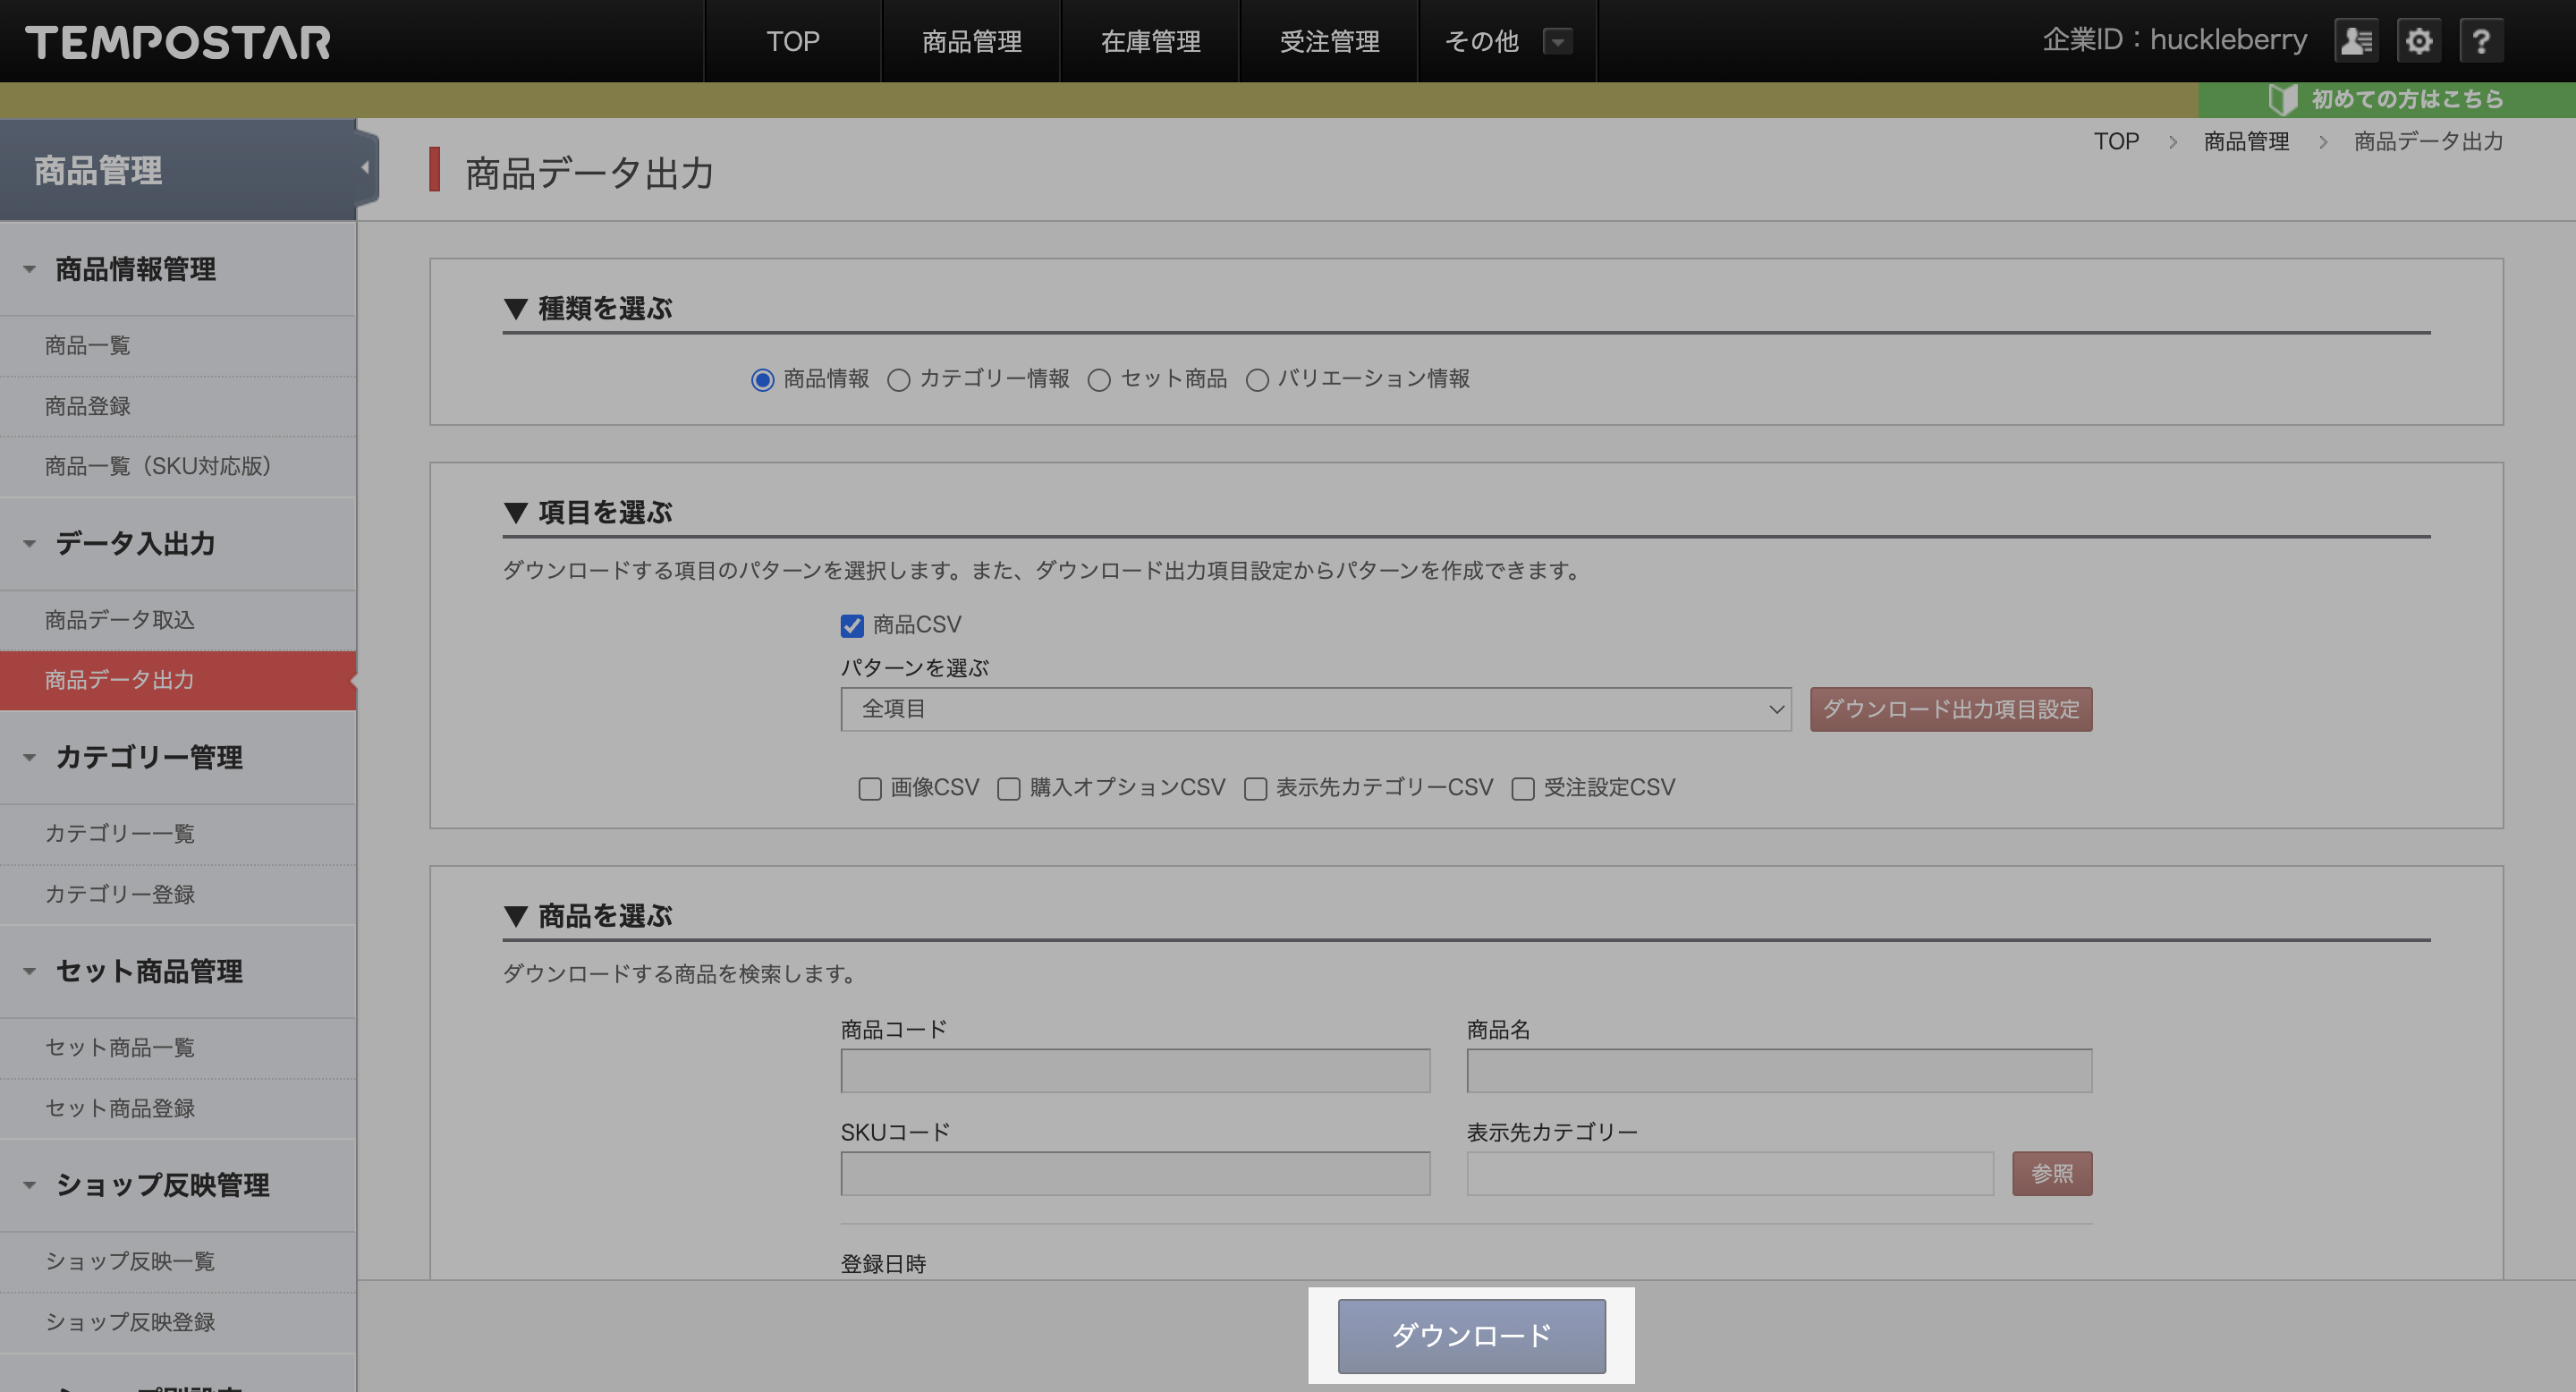2576x1392 pixels.
Task: Click the TEMPOSTAR logo
Action: (x=178, y=42)
